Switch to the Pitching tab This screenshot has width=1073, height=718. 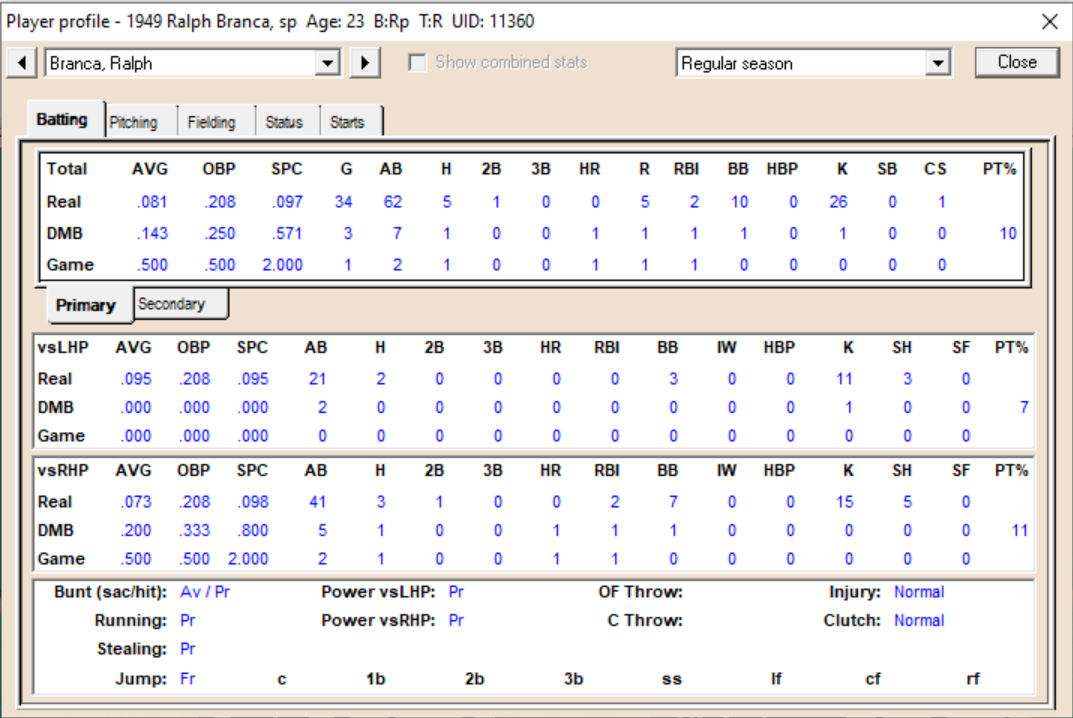click(x=133, y=122)
